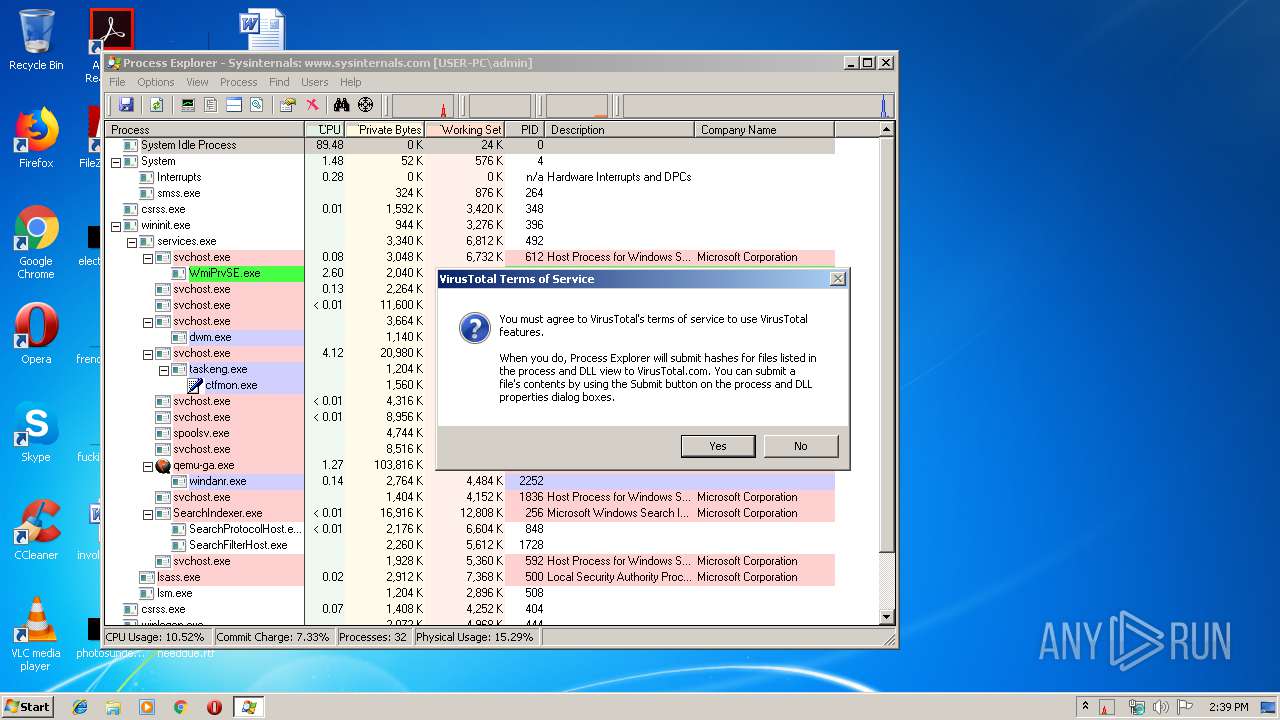Click Internet Explorer icon in taskbar
Screen dimensions: 1280x720
coord(80,707)
